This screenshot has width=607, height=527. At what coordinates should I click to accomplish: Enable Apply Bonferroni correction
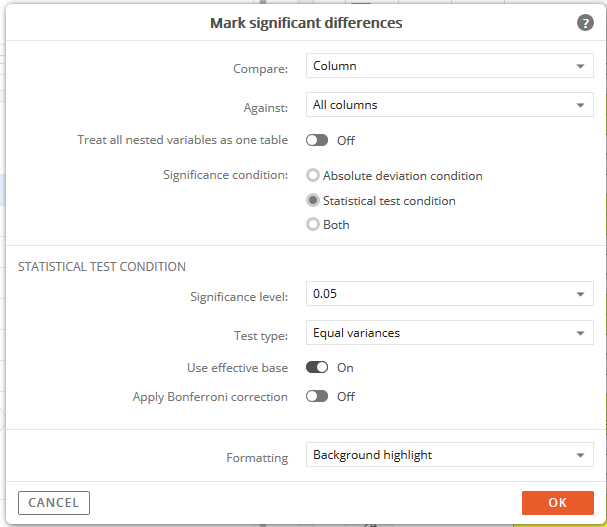[317, 396]
